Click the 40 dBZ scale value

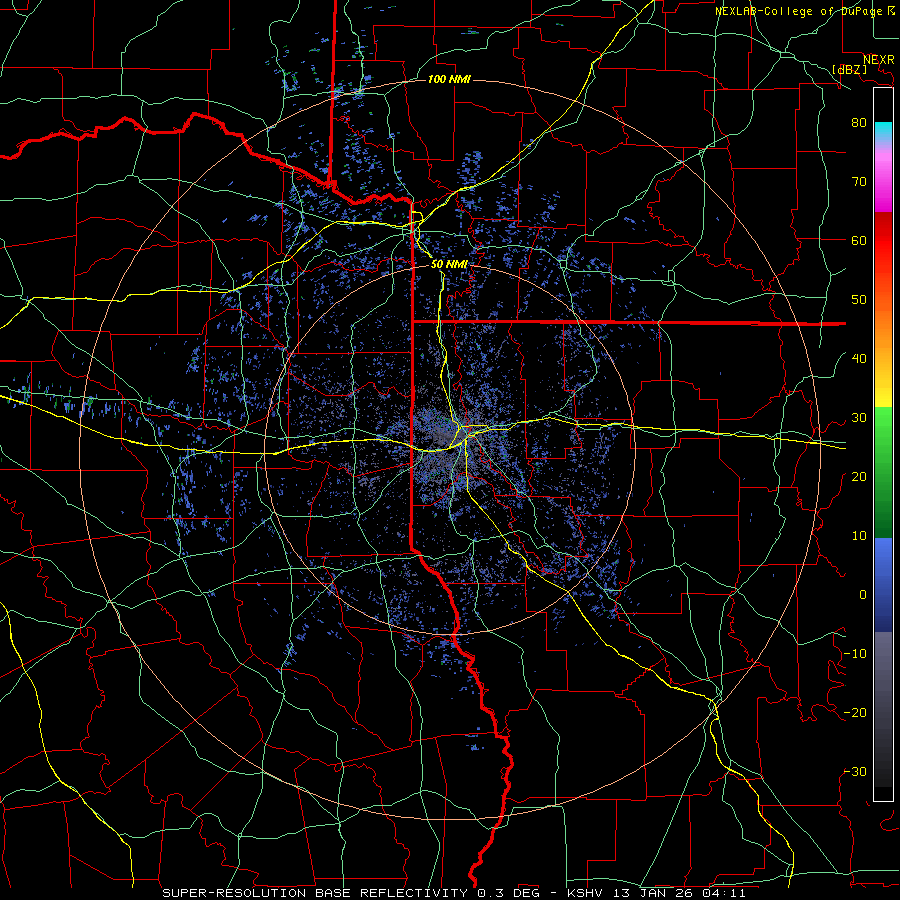(x=859, y=358)
